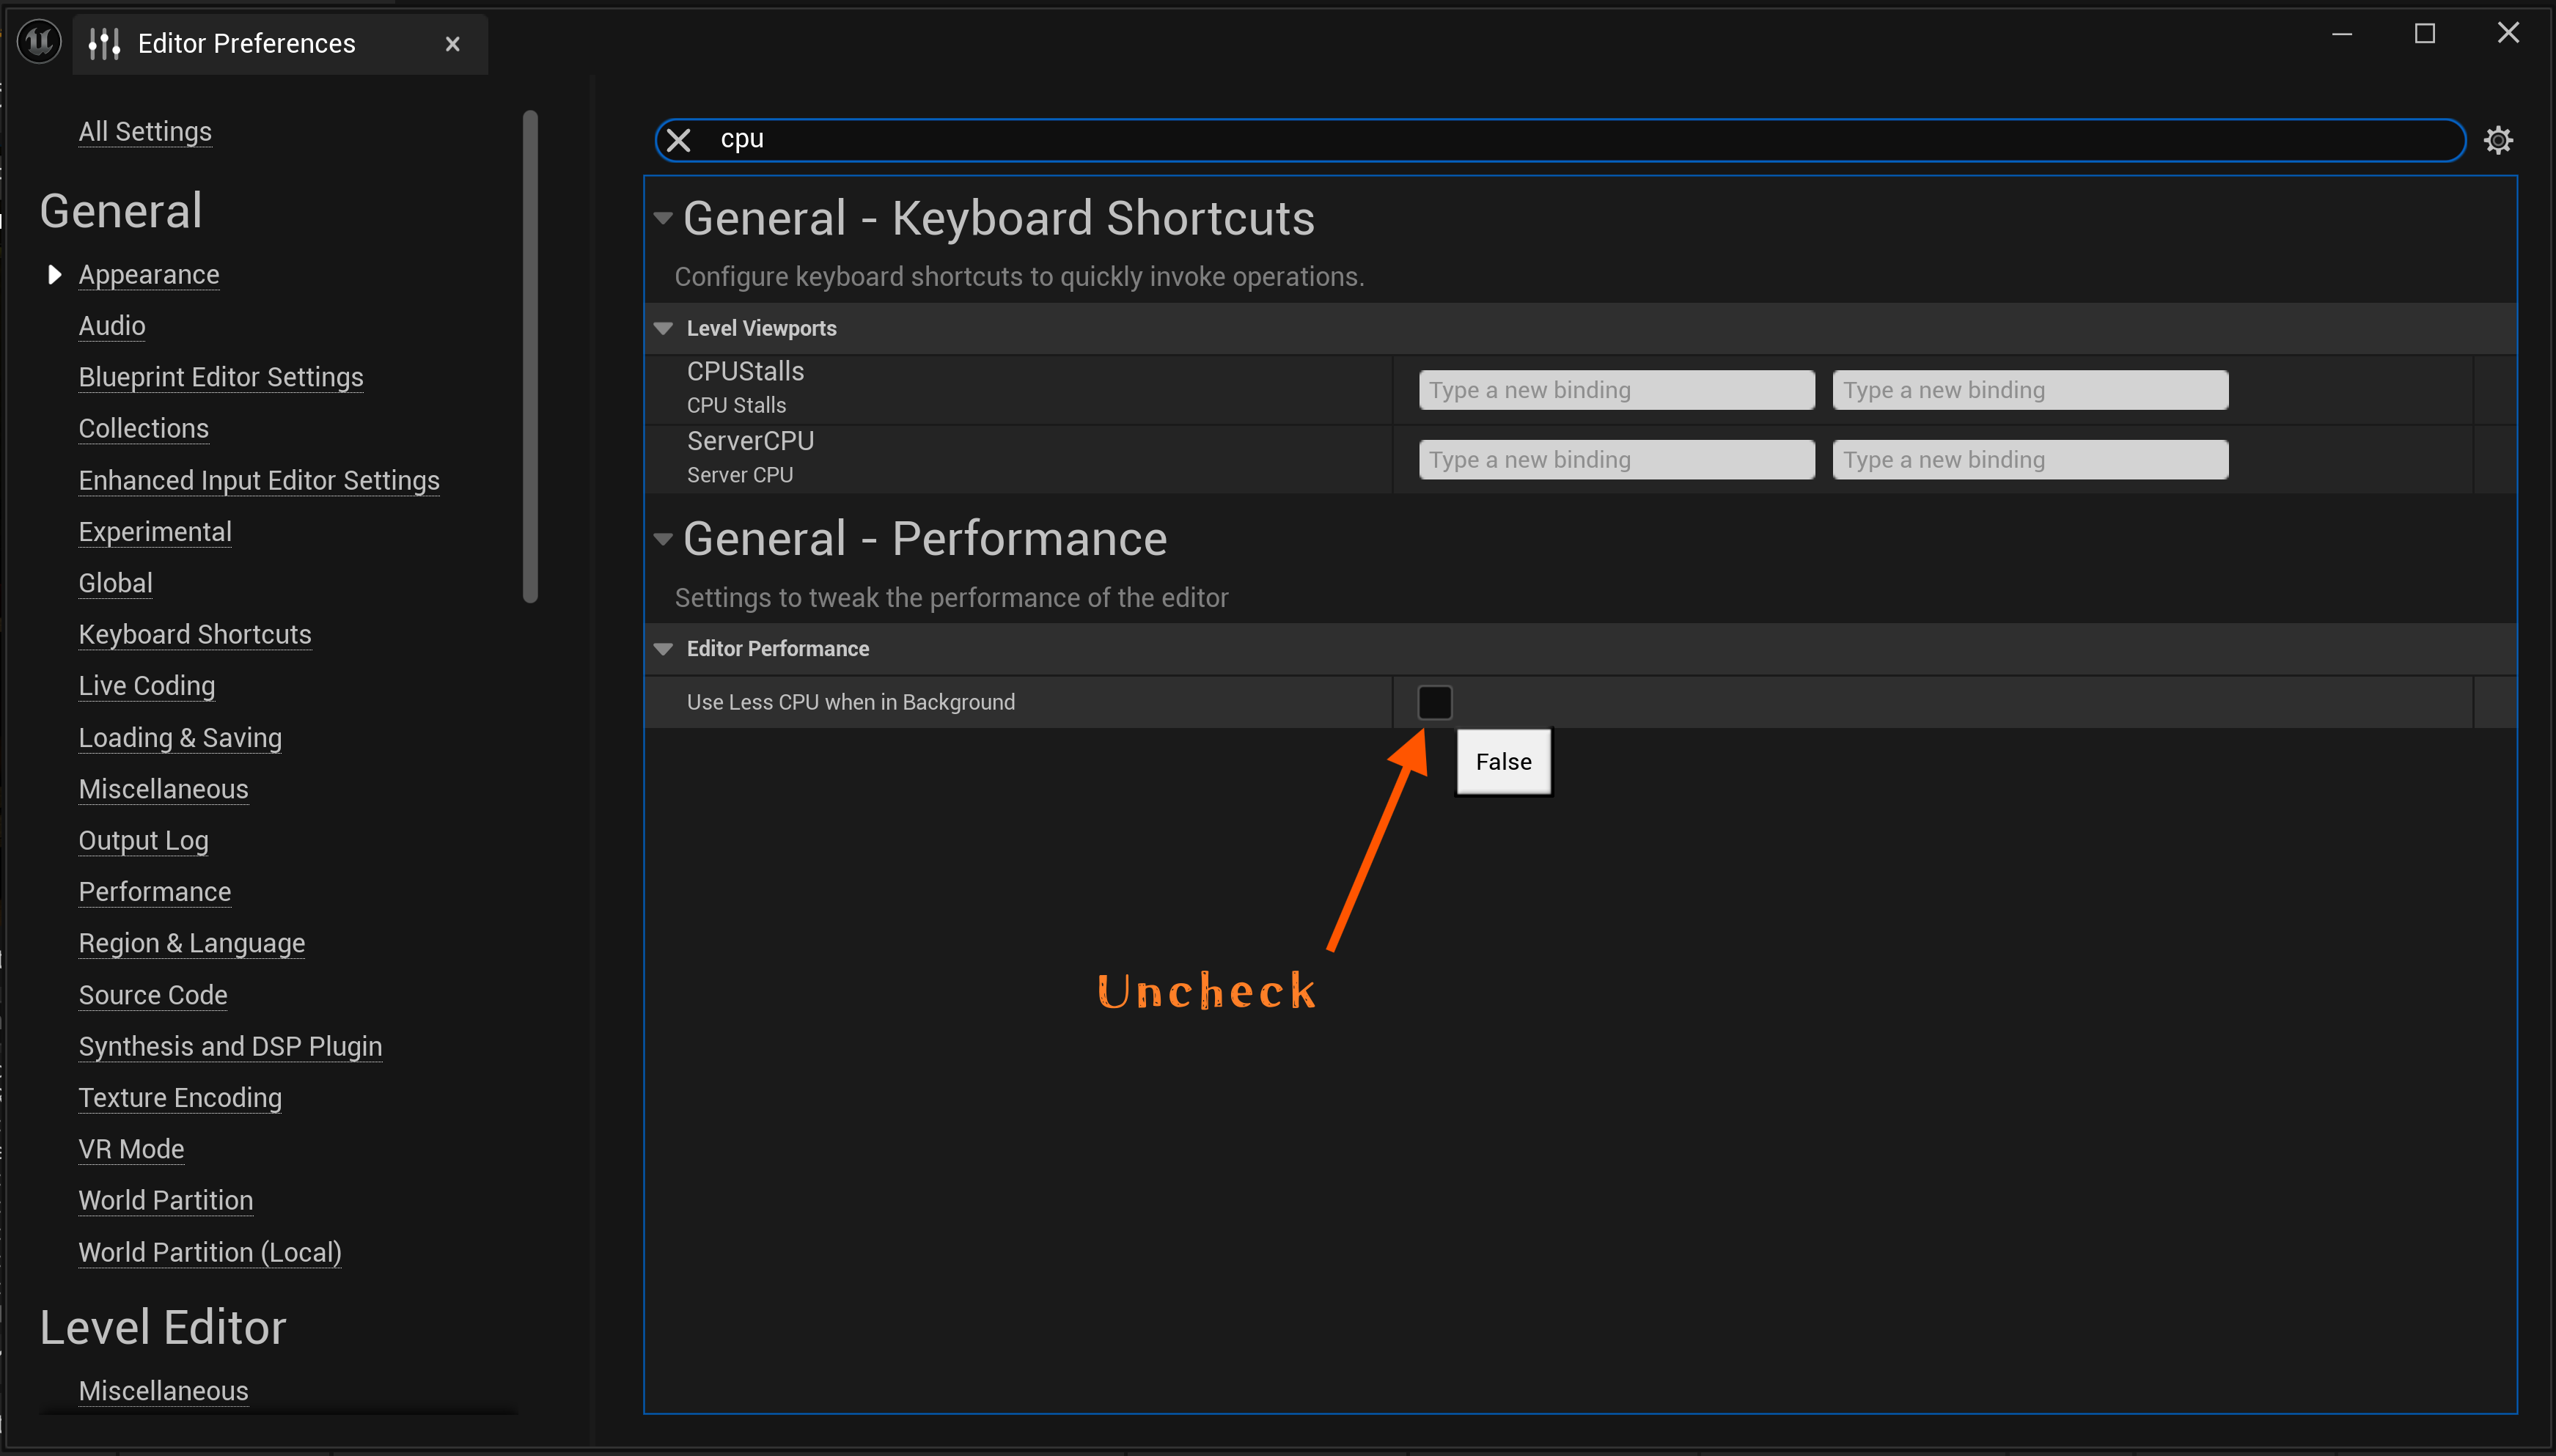Viewport: 2556px width, 1456px height.
Task: Open Source Code settings
Action: click(153, 995)
